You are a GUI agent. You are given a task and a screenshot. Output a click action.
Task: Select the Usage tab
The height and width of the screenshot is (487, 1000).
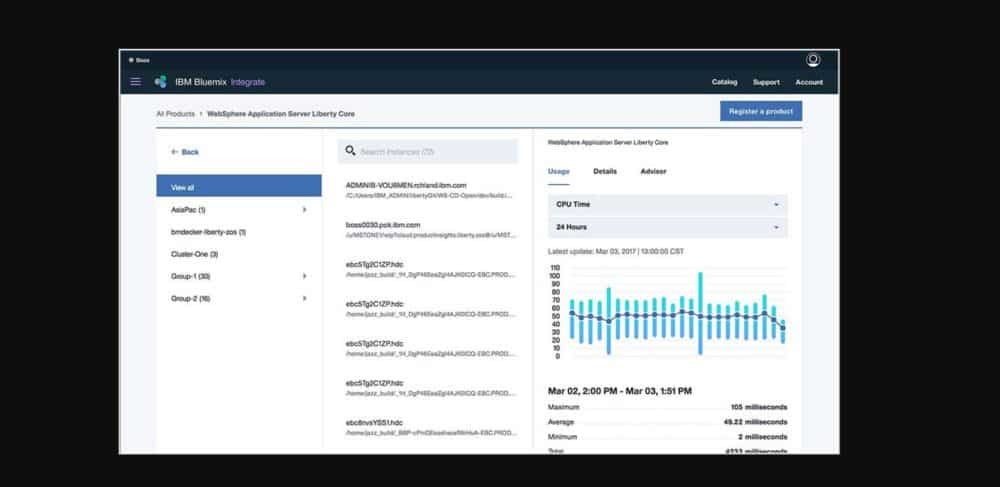pyautogui.click(x=558, y=172)
